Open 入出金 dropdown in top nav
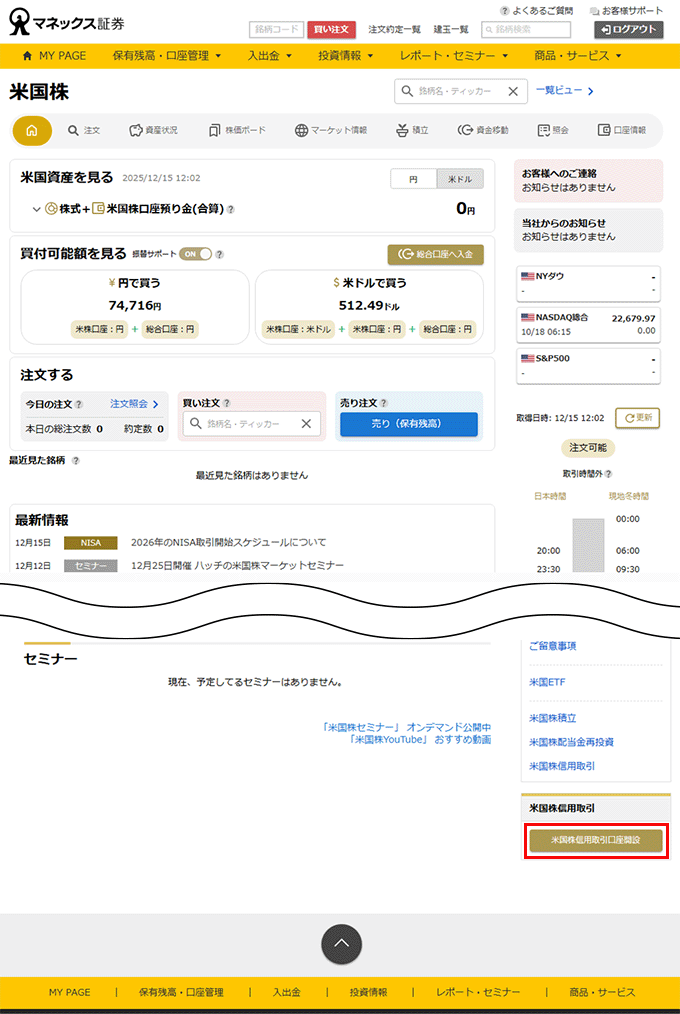 [x=270, y=56]
